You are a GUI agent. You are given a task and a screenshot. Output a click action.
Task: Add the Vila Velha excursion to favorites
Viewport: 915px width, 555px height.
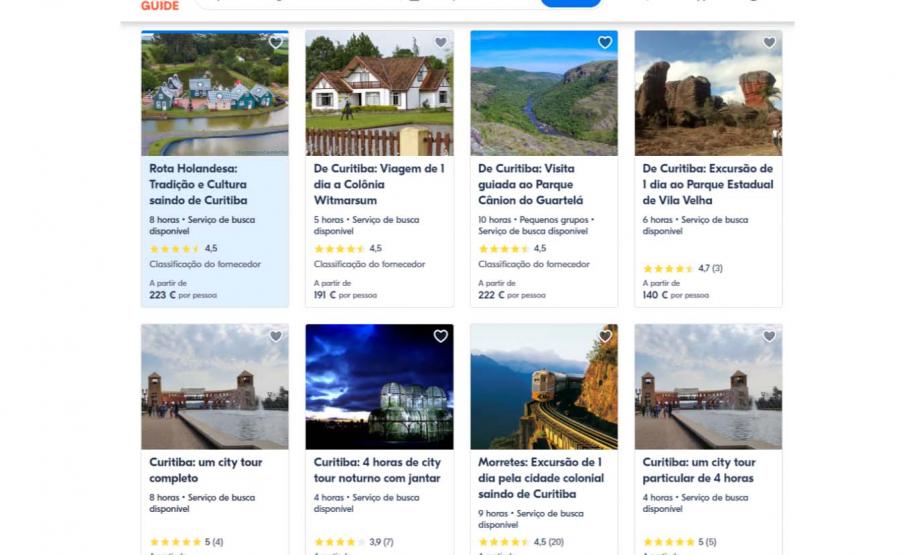pyautogui.click(x=769, y=43)
